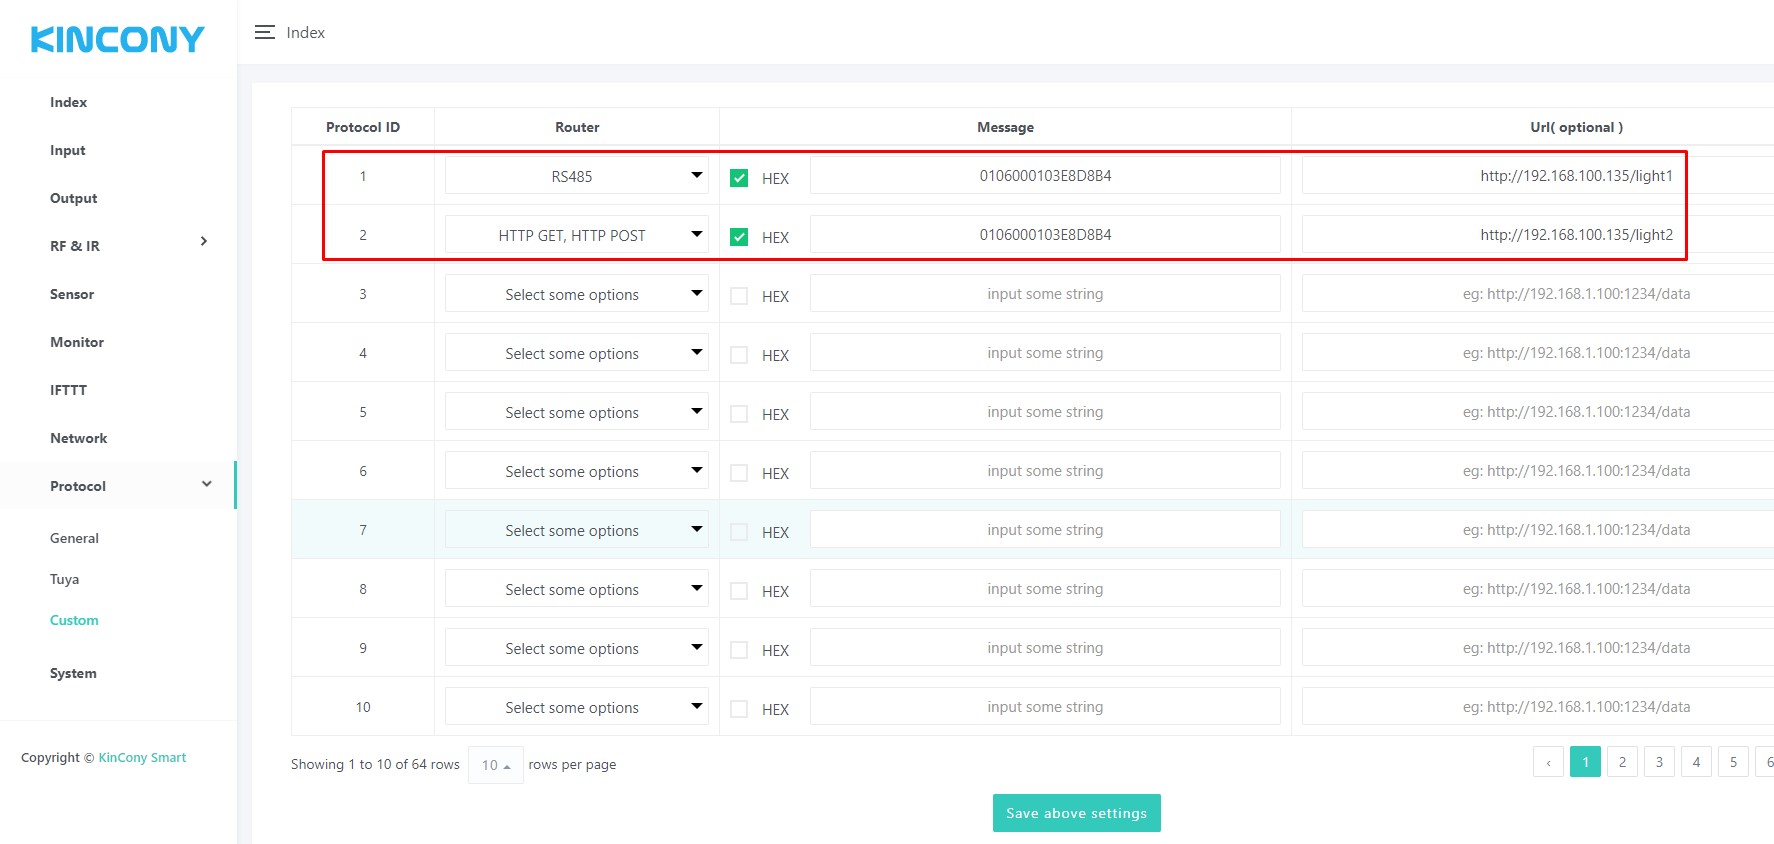
Task: Click the message field of protocol 4
Action: pyautogui.click(x=1044, y=353)
